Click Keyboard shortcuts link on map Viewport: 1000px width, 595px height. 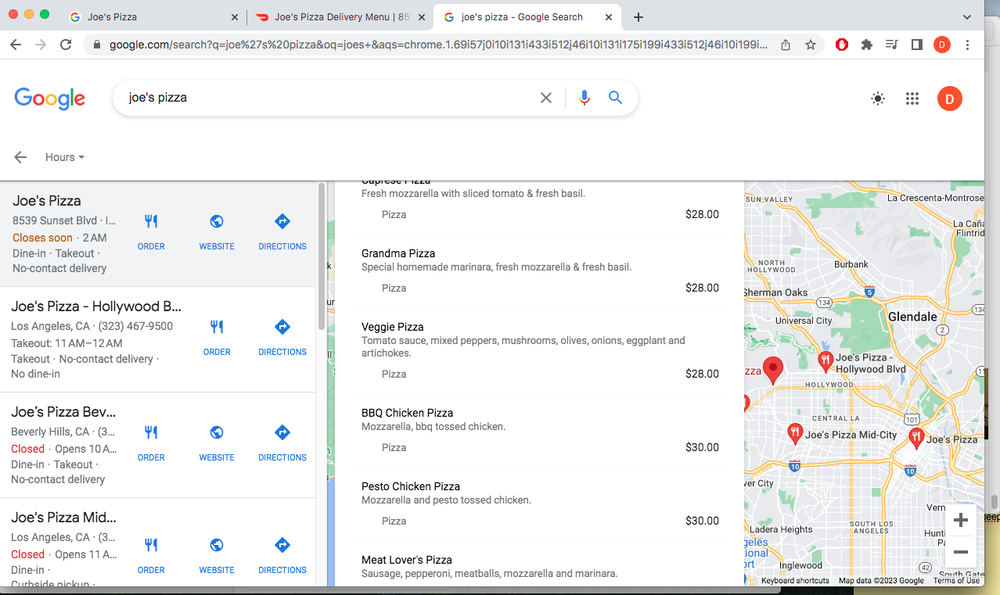794,580
